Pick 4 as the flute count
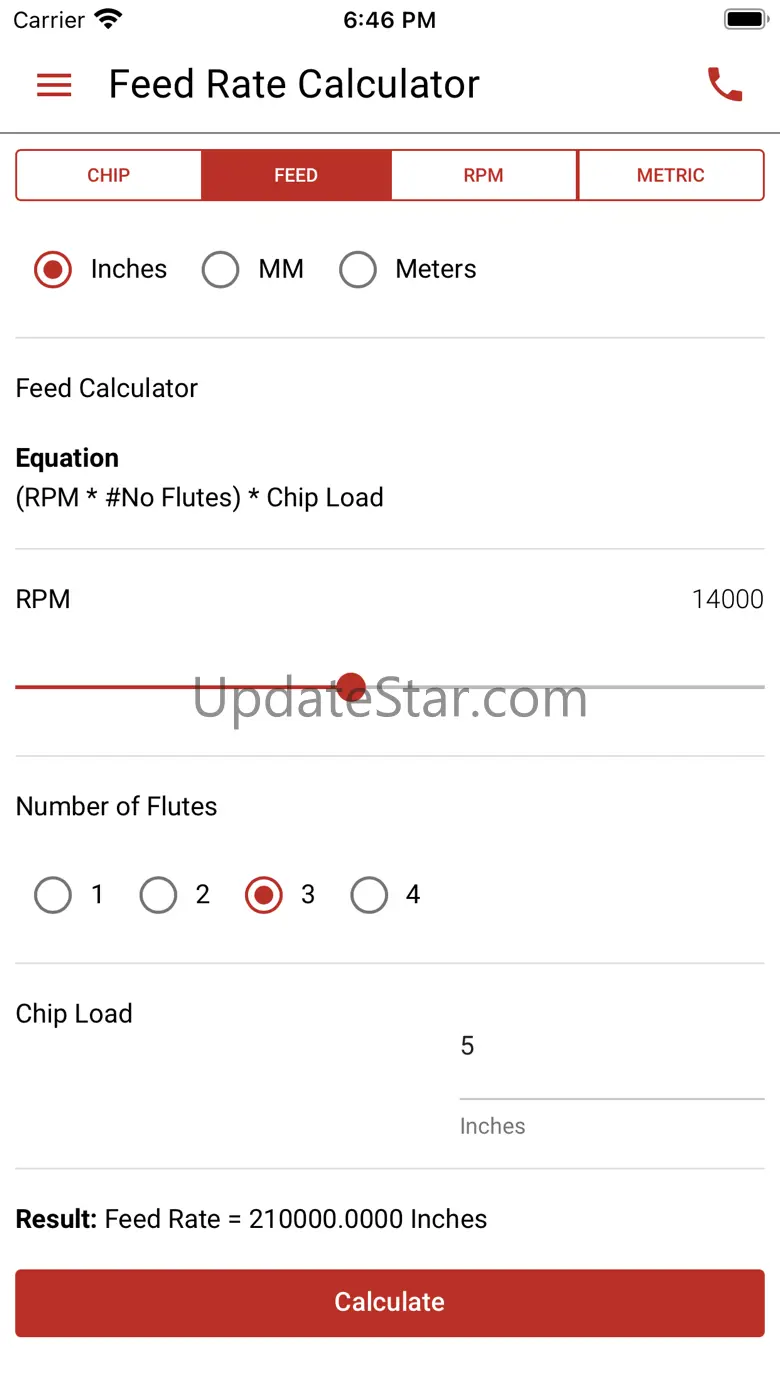780x1387 pixels. 369,895
